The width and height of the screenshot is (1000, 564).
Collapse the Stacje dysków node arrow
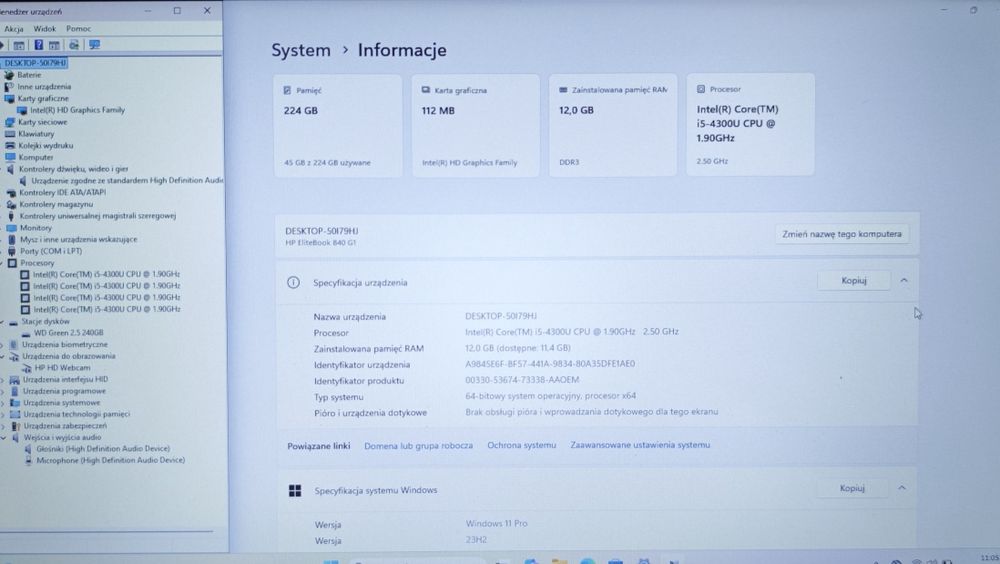pyautogui.click(x=3, y=322)
